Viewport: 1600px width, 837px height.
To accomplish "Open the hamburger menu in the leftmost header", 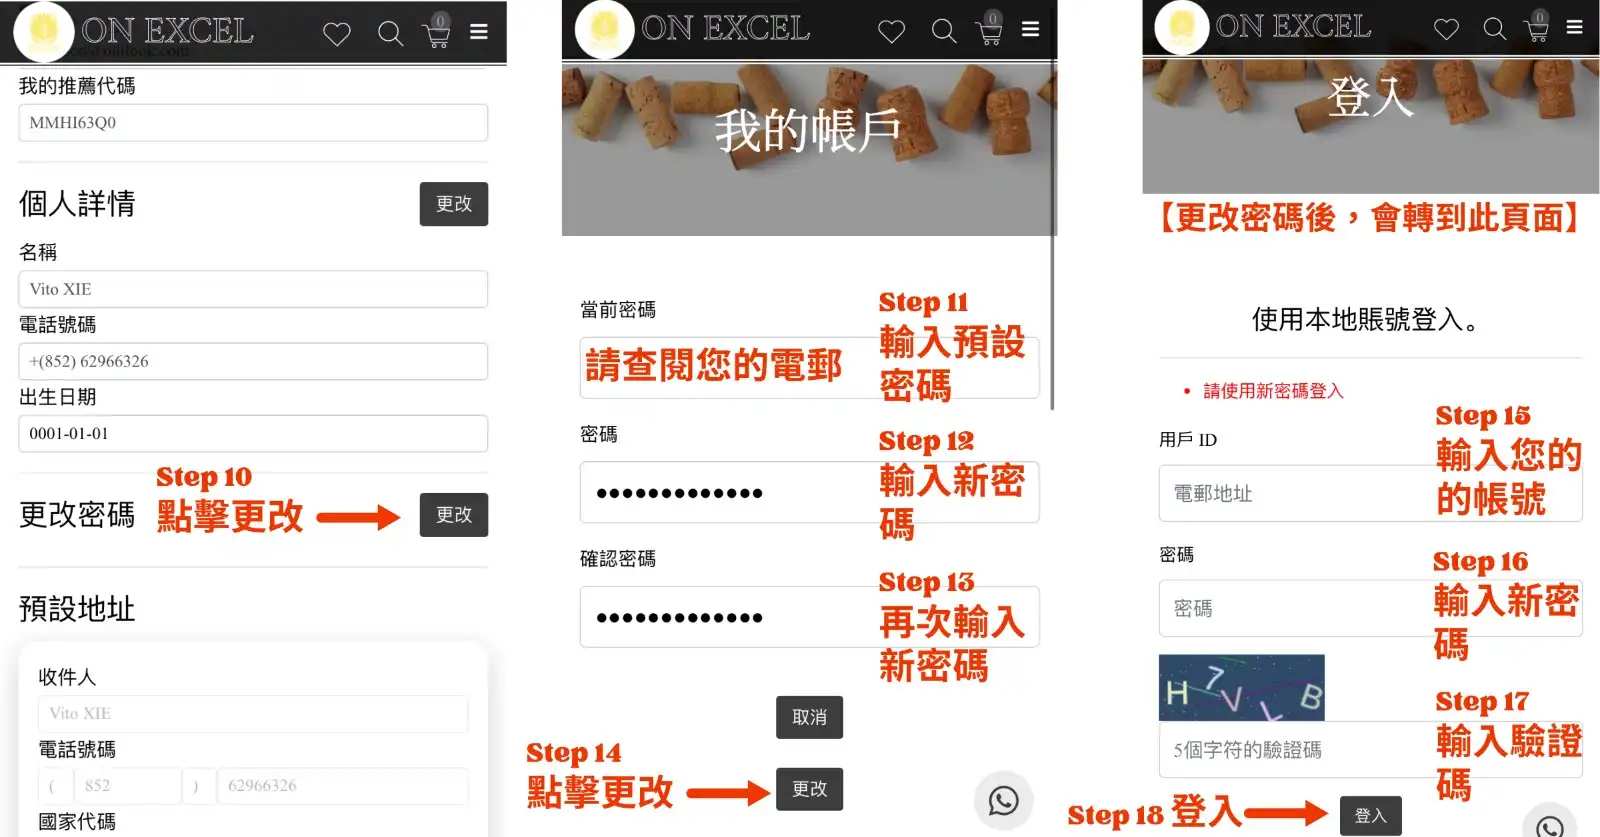I will (x=479, y=32).
